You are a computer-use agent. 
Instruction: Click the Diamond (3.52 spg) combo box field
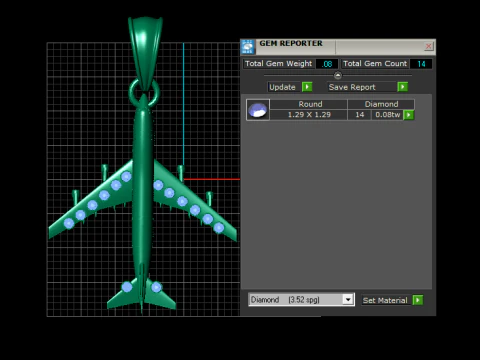tap(301, 300)
